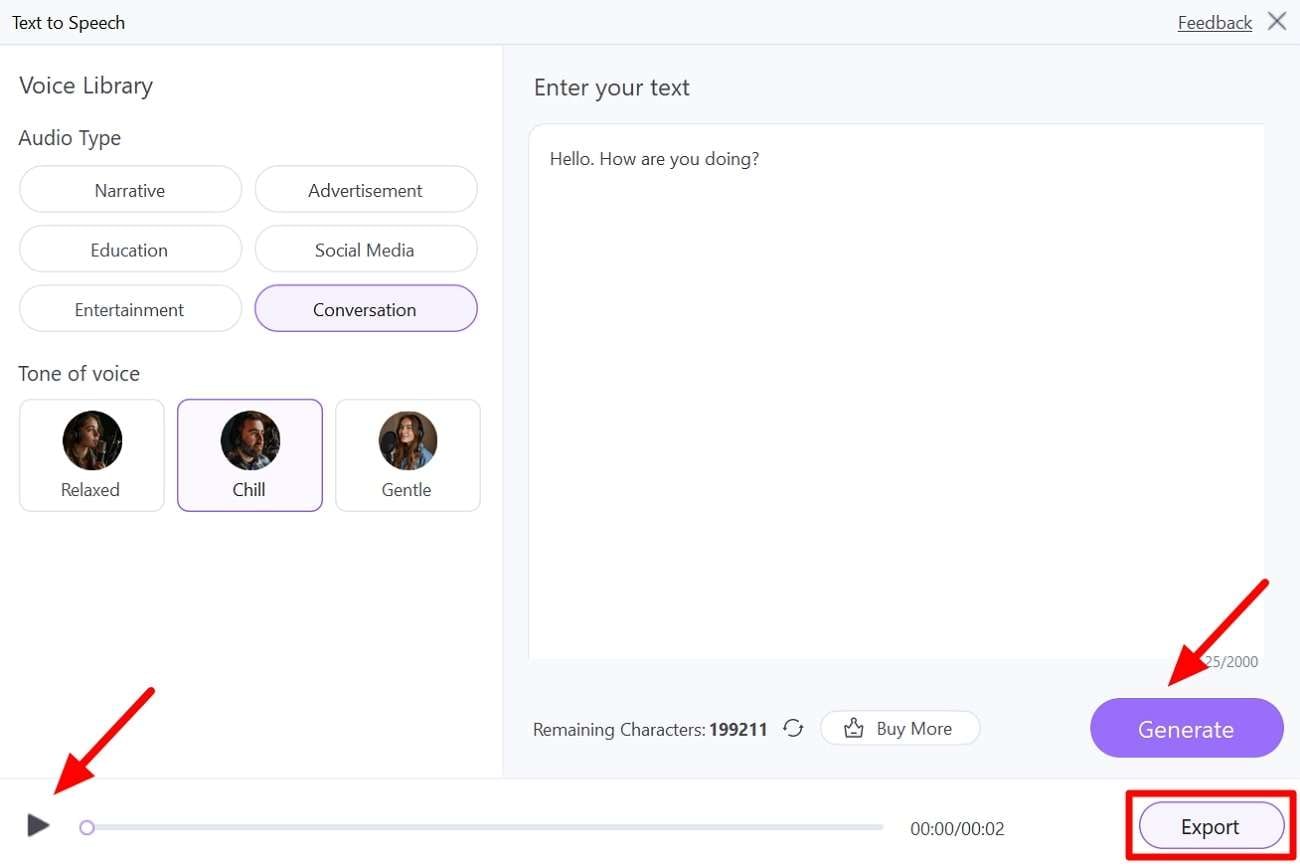Click the 00:00/00:02 playback time
This screenshot has height=867, width=1300.
coord(957,828)
